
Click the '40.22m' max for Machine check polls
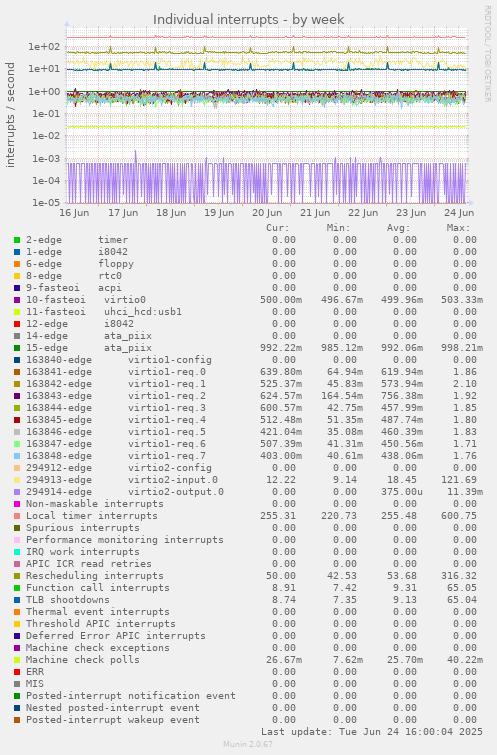point(464,660)
